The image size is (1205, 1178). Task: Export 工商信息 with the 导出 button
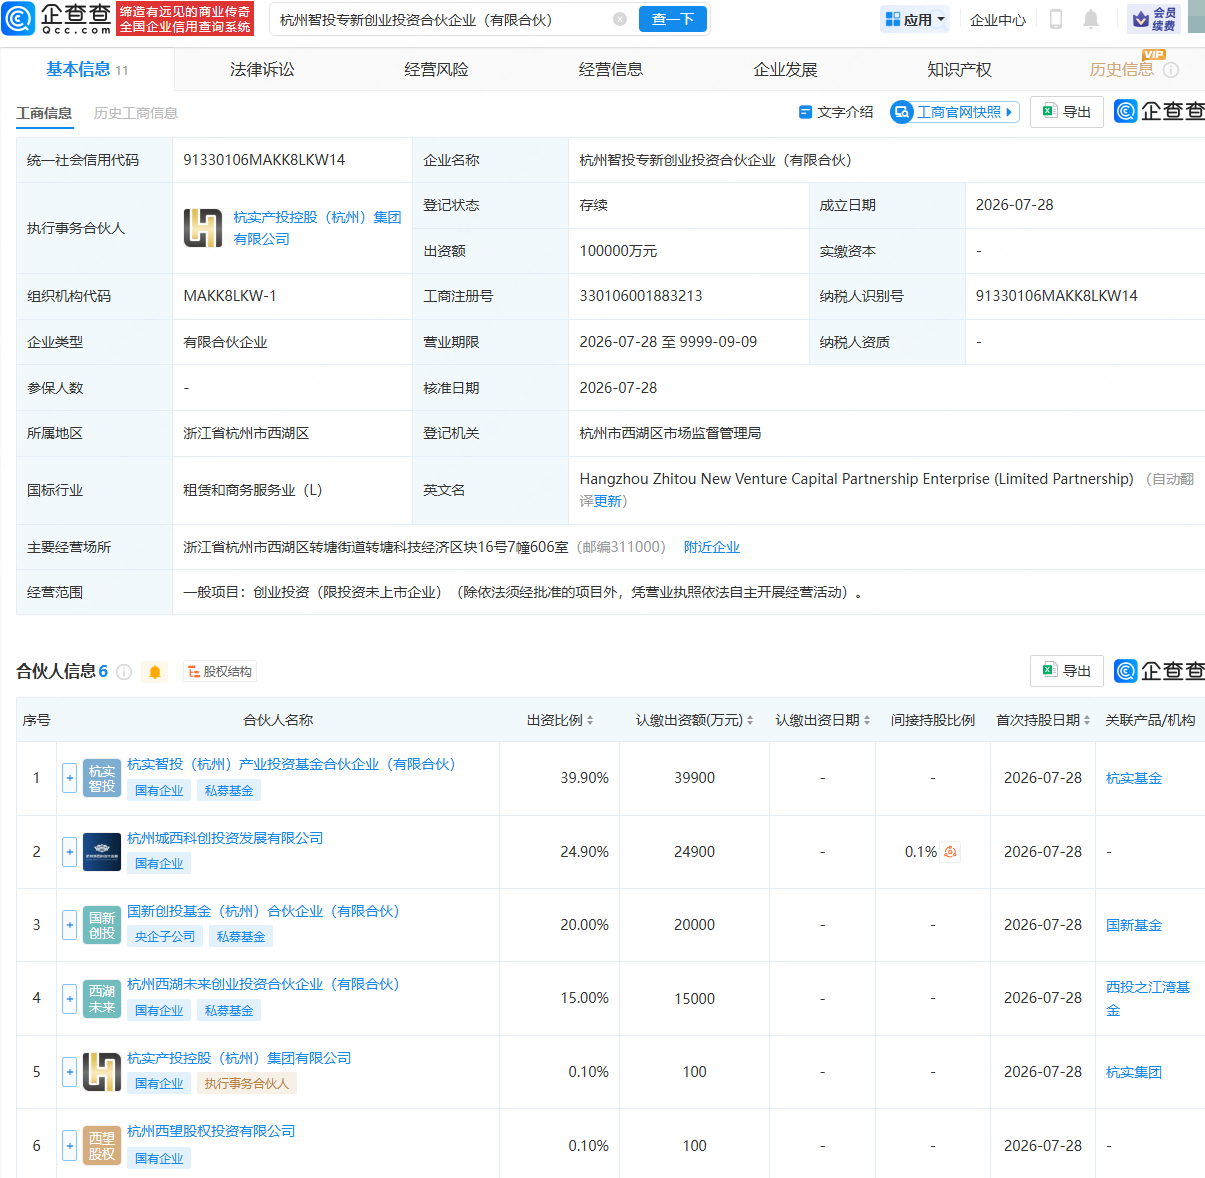1067,112
